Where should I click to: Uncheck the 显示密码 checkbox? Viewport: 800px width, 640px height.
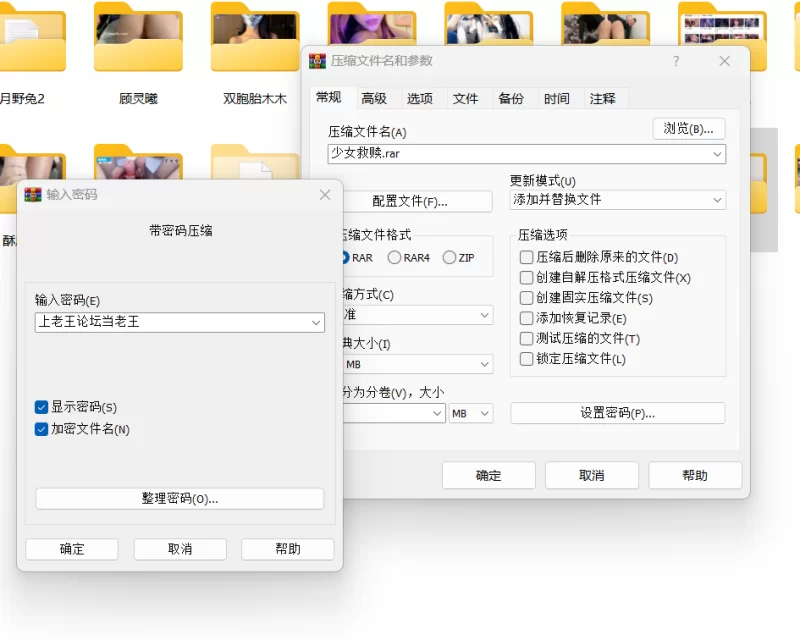tap(41, 407)
